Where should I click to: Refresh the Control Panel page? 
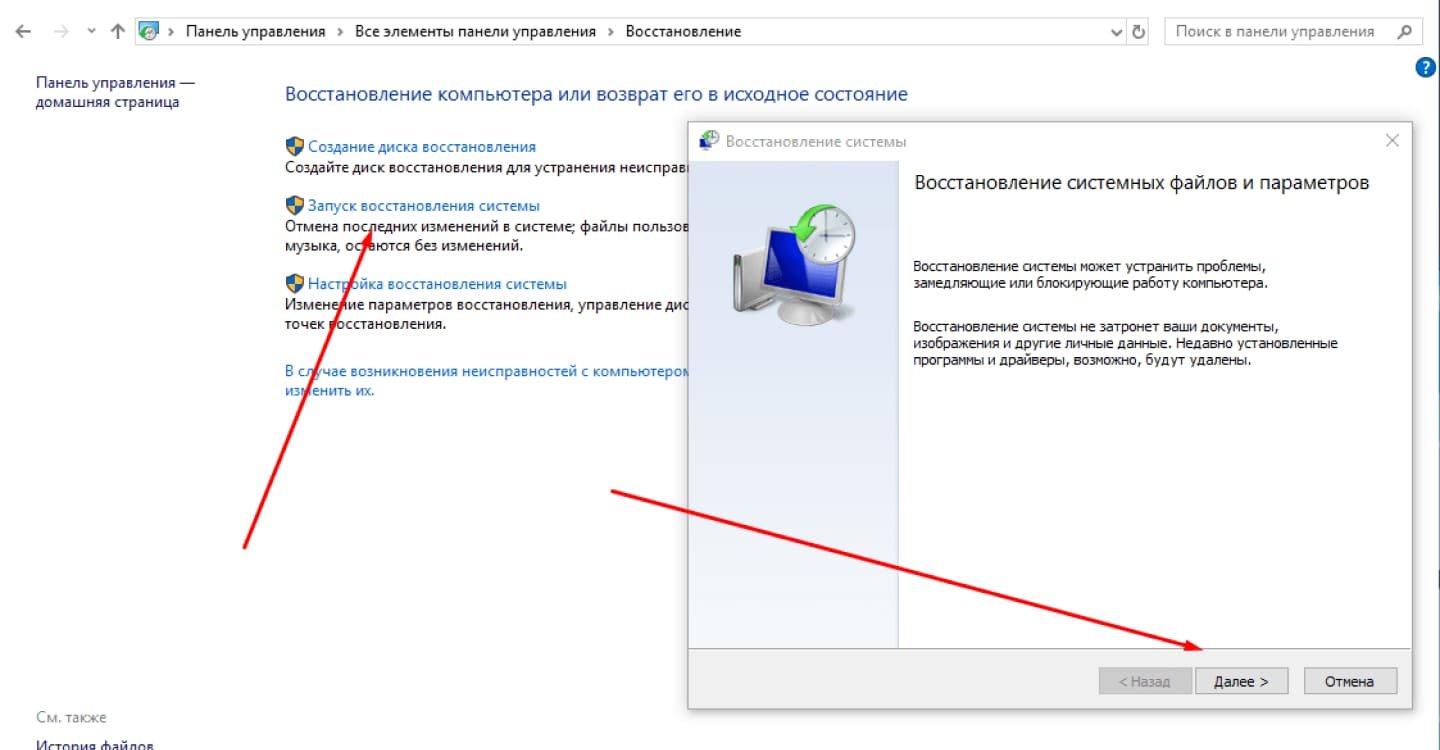(x=1139, y=32)
